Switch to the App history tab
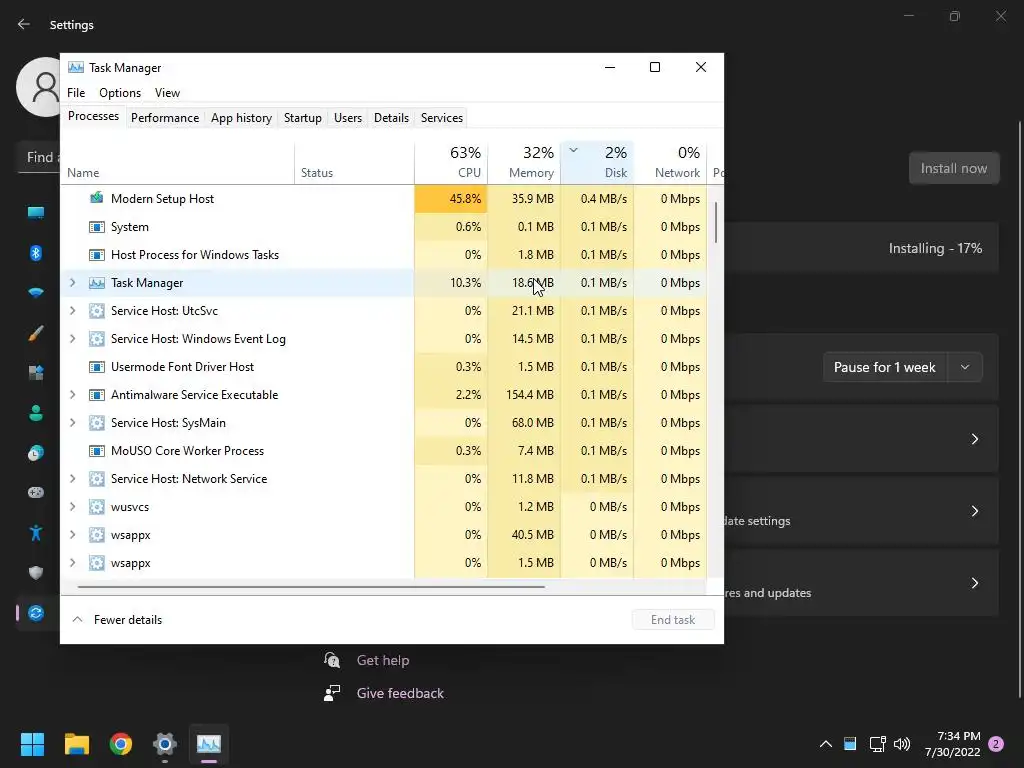 point(241,118)
